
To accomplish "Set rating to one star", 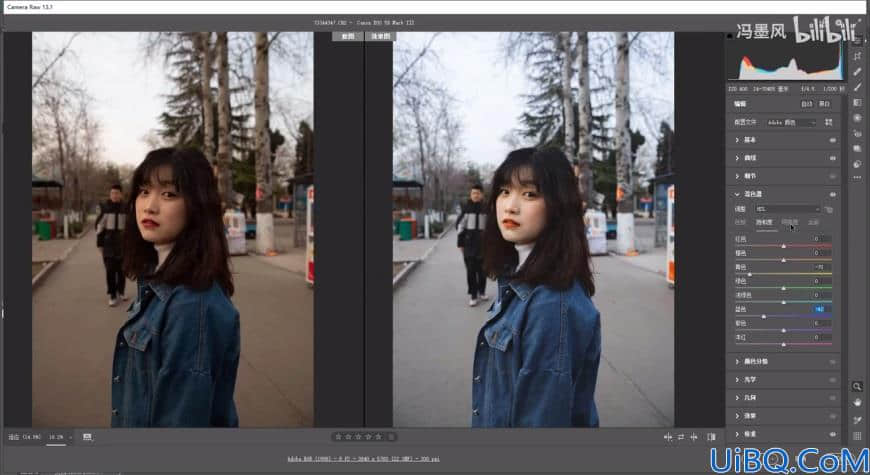I will point(338,437).
